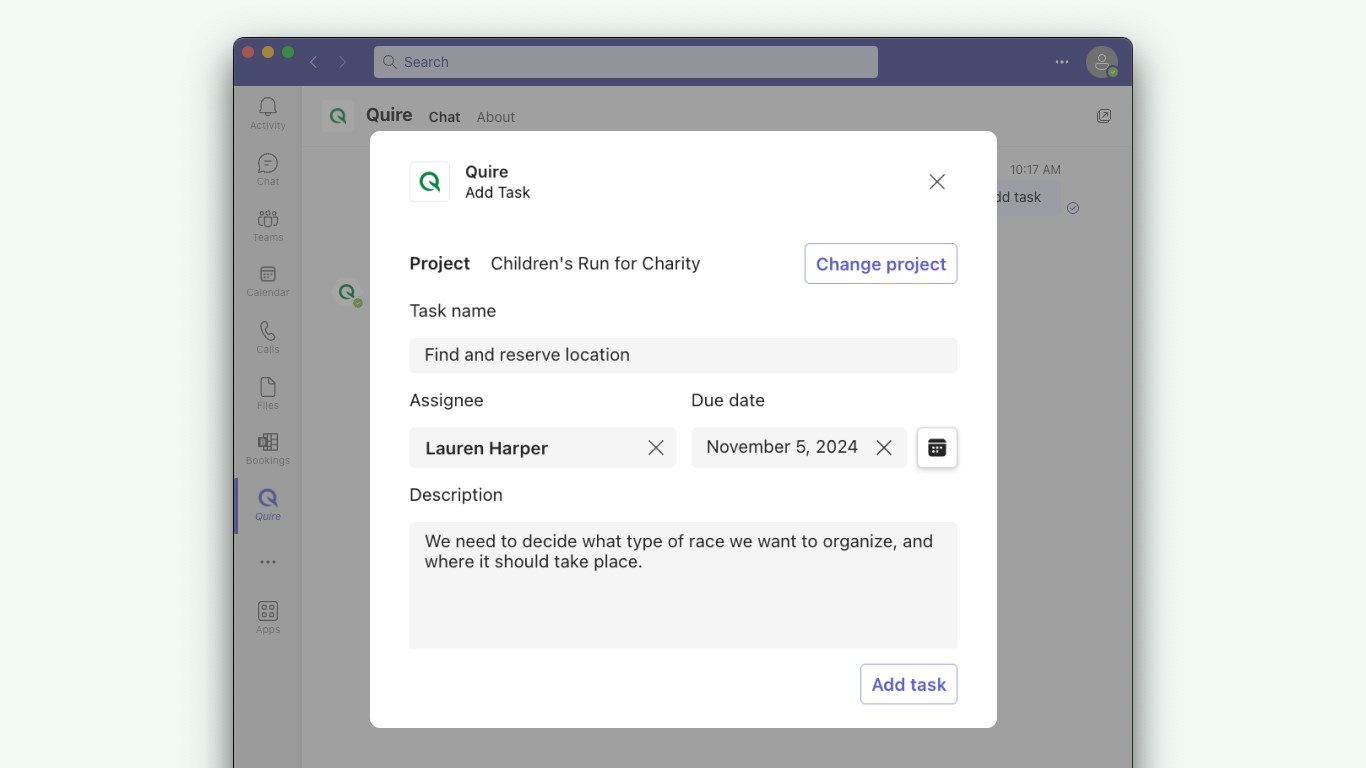Open the Apps store icon
The image size is (1366, 768).
click(x=268, y=616)
